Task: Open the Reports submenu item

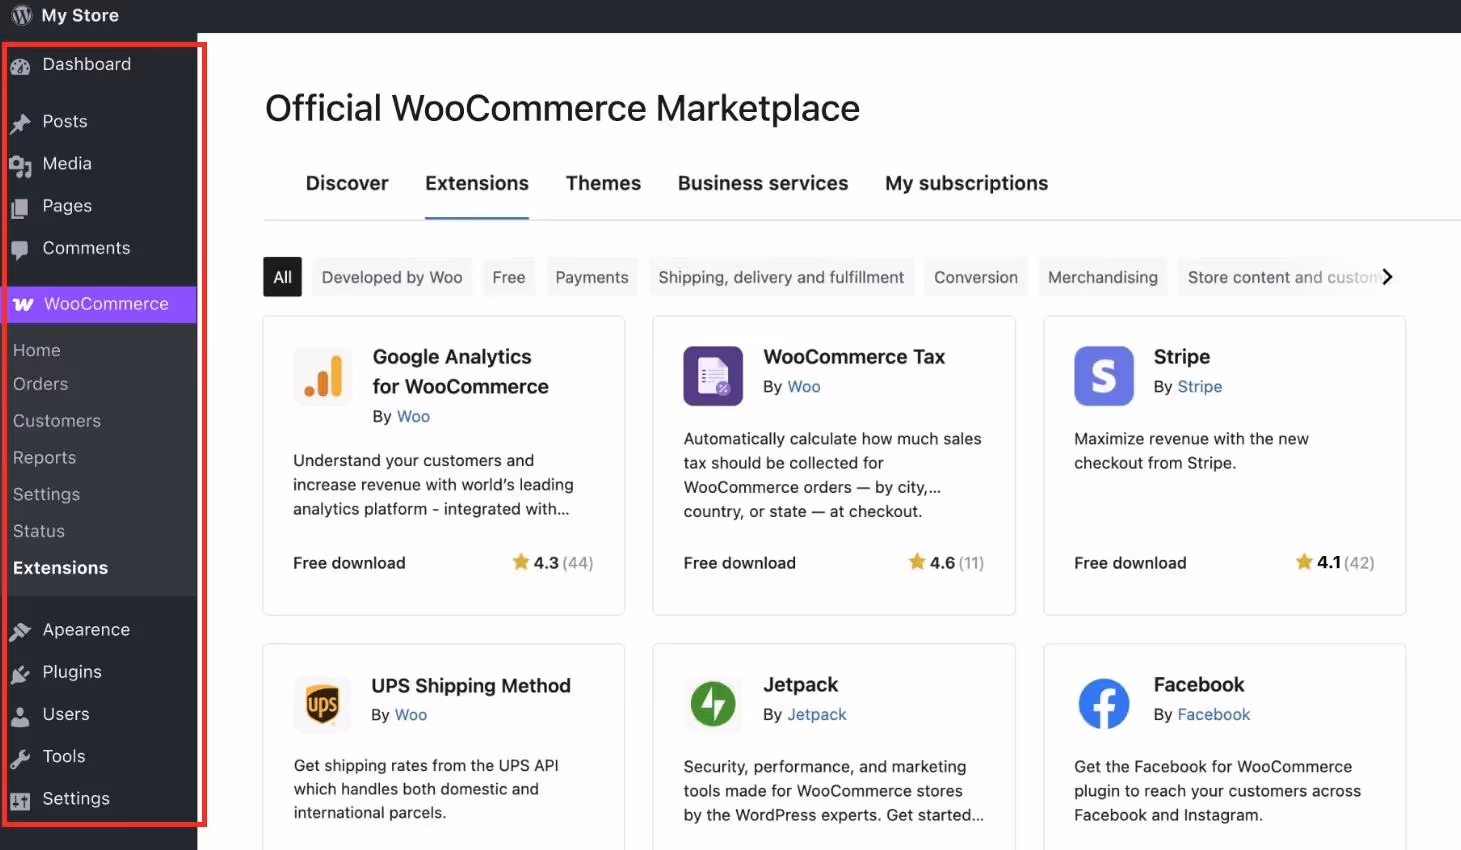Action: click(44, 458)
